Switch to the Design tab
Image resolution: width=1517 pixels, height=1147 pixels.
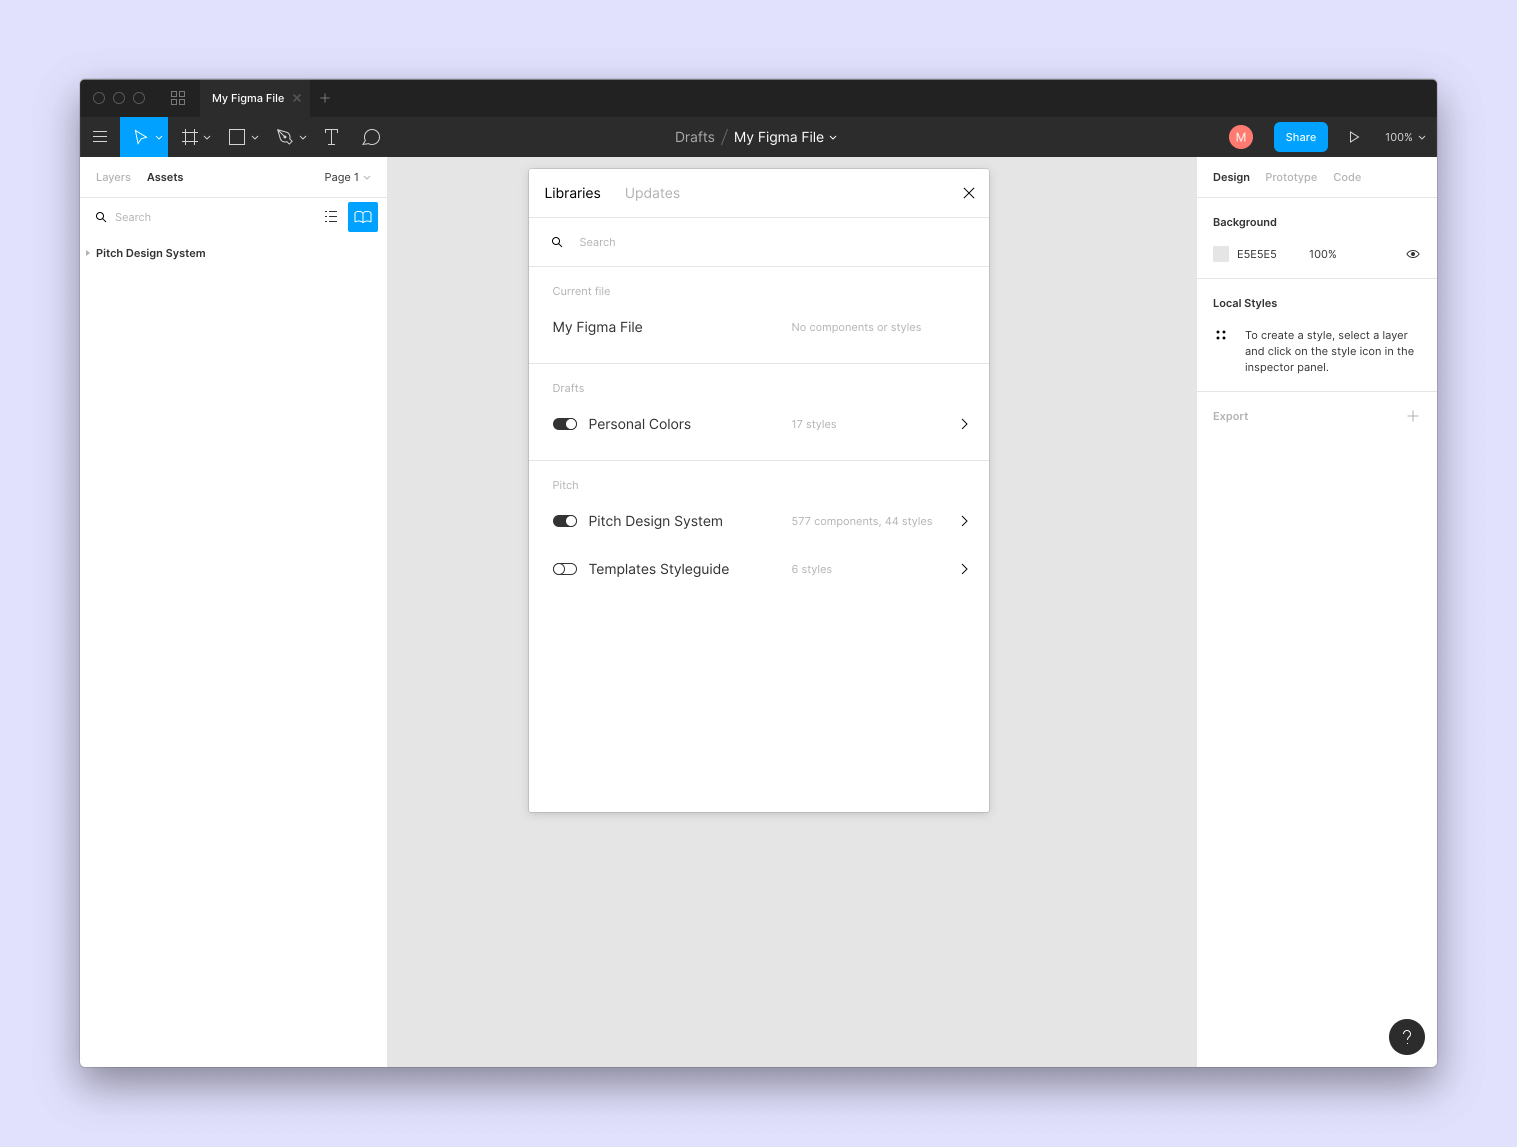1231,177
